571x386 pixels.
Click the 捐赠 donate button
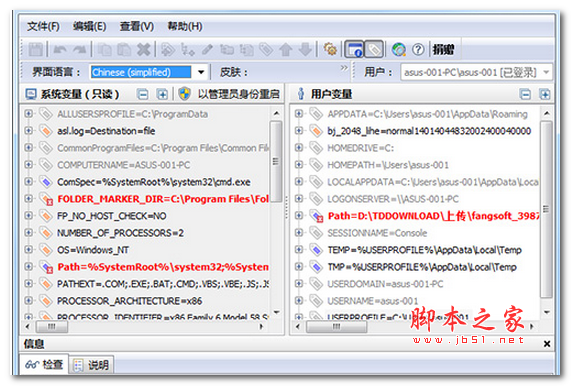point(444,49)
